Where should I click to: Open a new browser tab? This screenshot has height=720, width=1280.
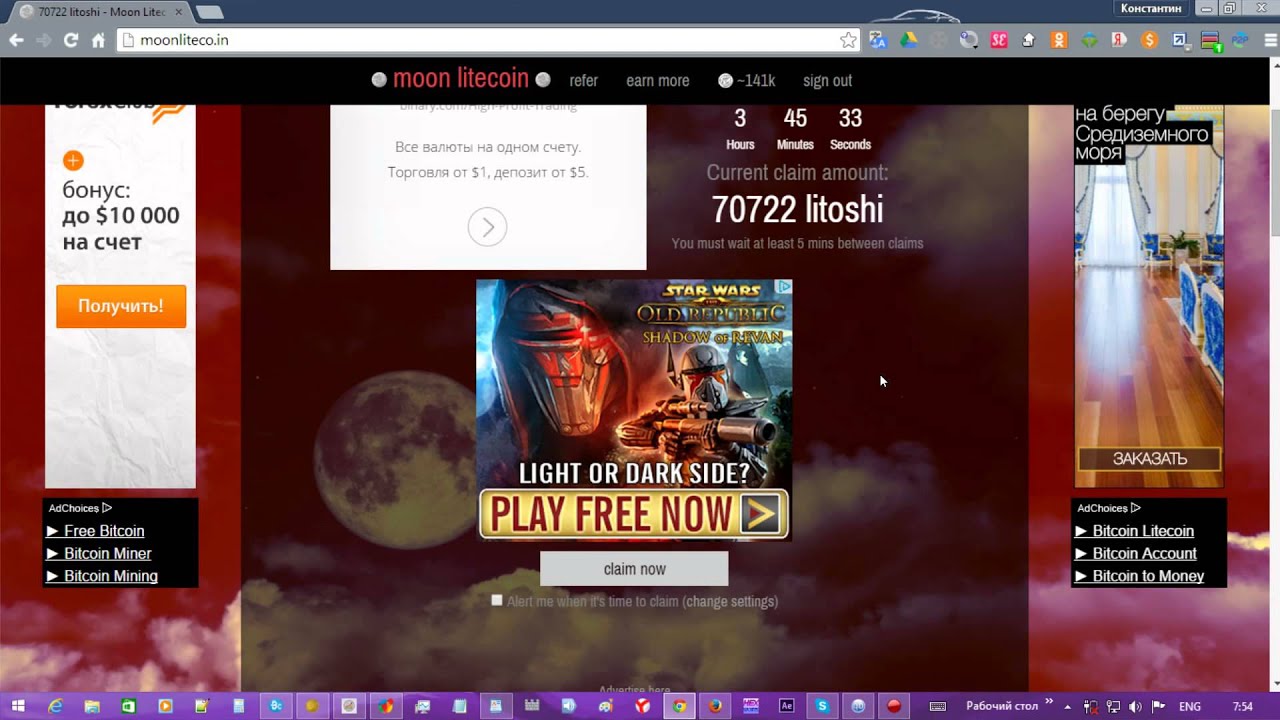click(x=209, y=12)
